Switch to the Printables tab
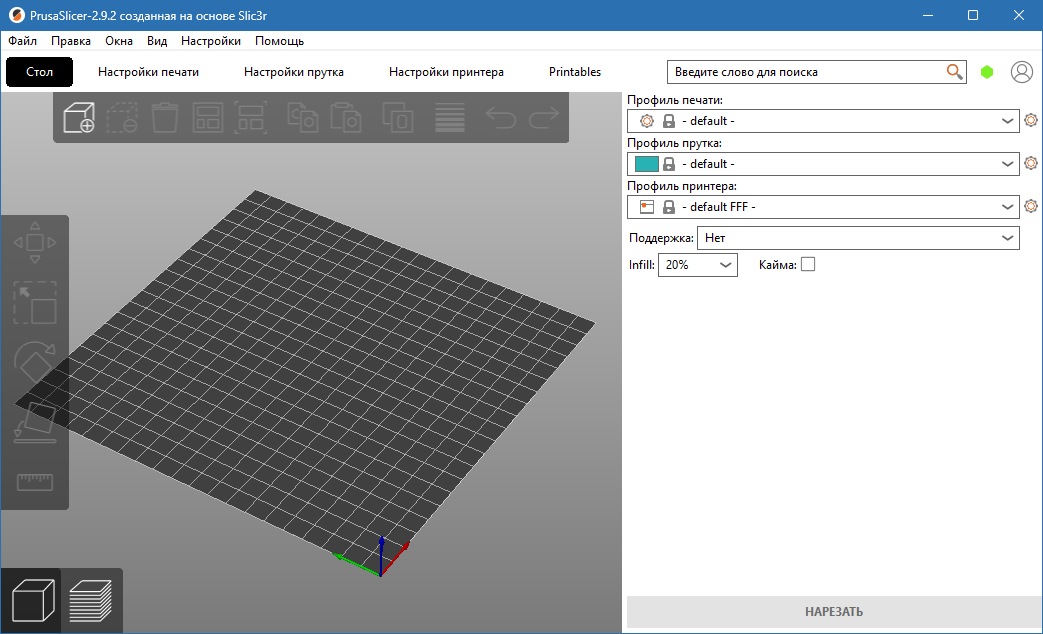The image size is (1043, 634). click(575, 72)
